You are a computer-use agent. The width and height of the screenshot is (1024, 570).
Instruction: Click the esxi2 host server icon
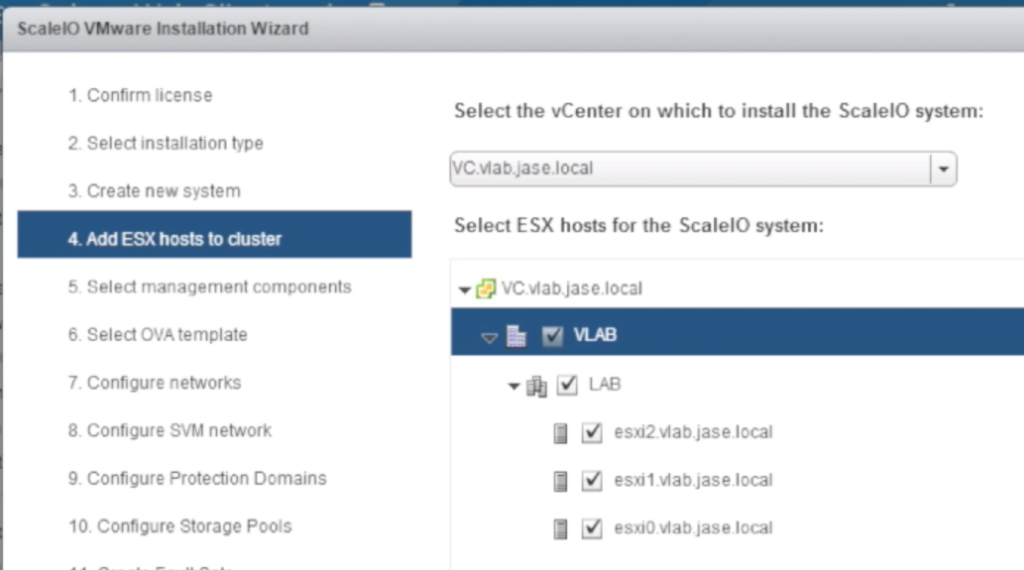tap(561, 433)
